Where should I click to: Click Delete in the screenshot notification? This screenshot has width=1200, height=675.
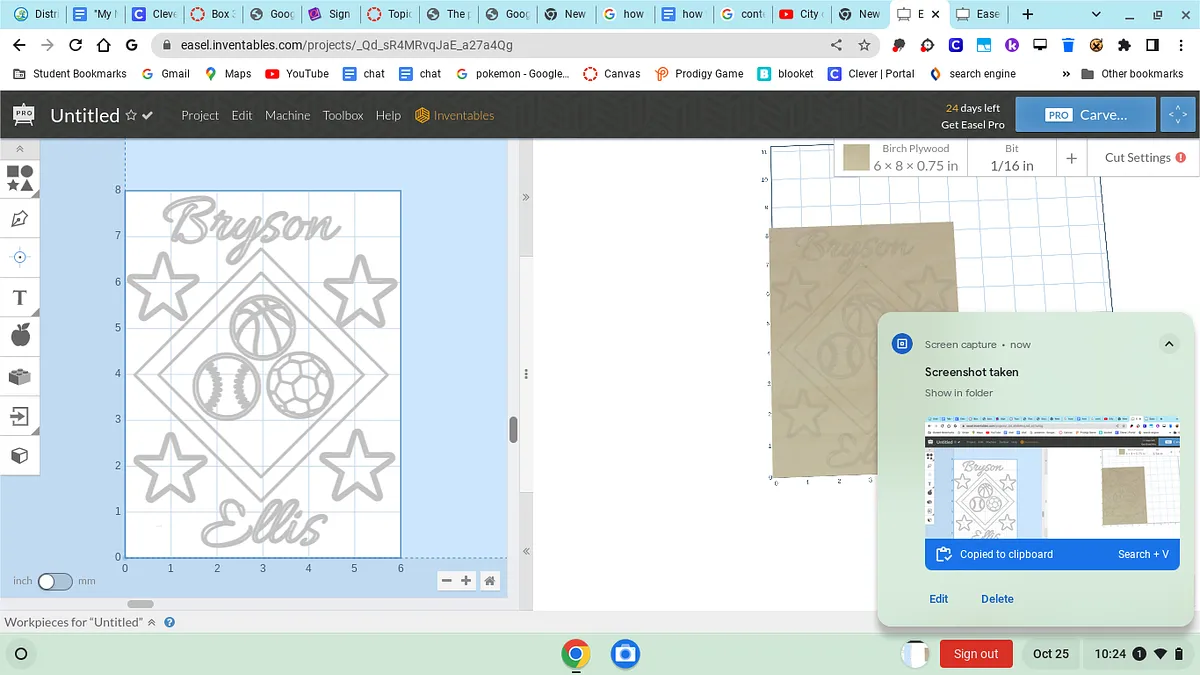(x=997, y=599)
